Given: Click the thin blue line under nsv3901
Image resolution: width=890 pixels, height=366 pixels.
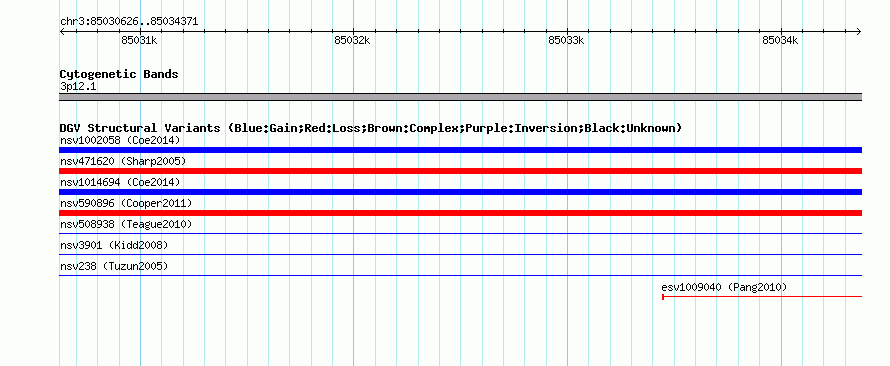Looking at the screenshot, I should [460, 254].
